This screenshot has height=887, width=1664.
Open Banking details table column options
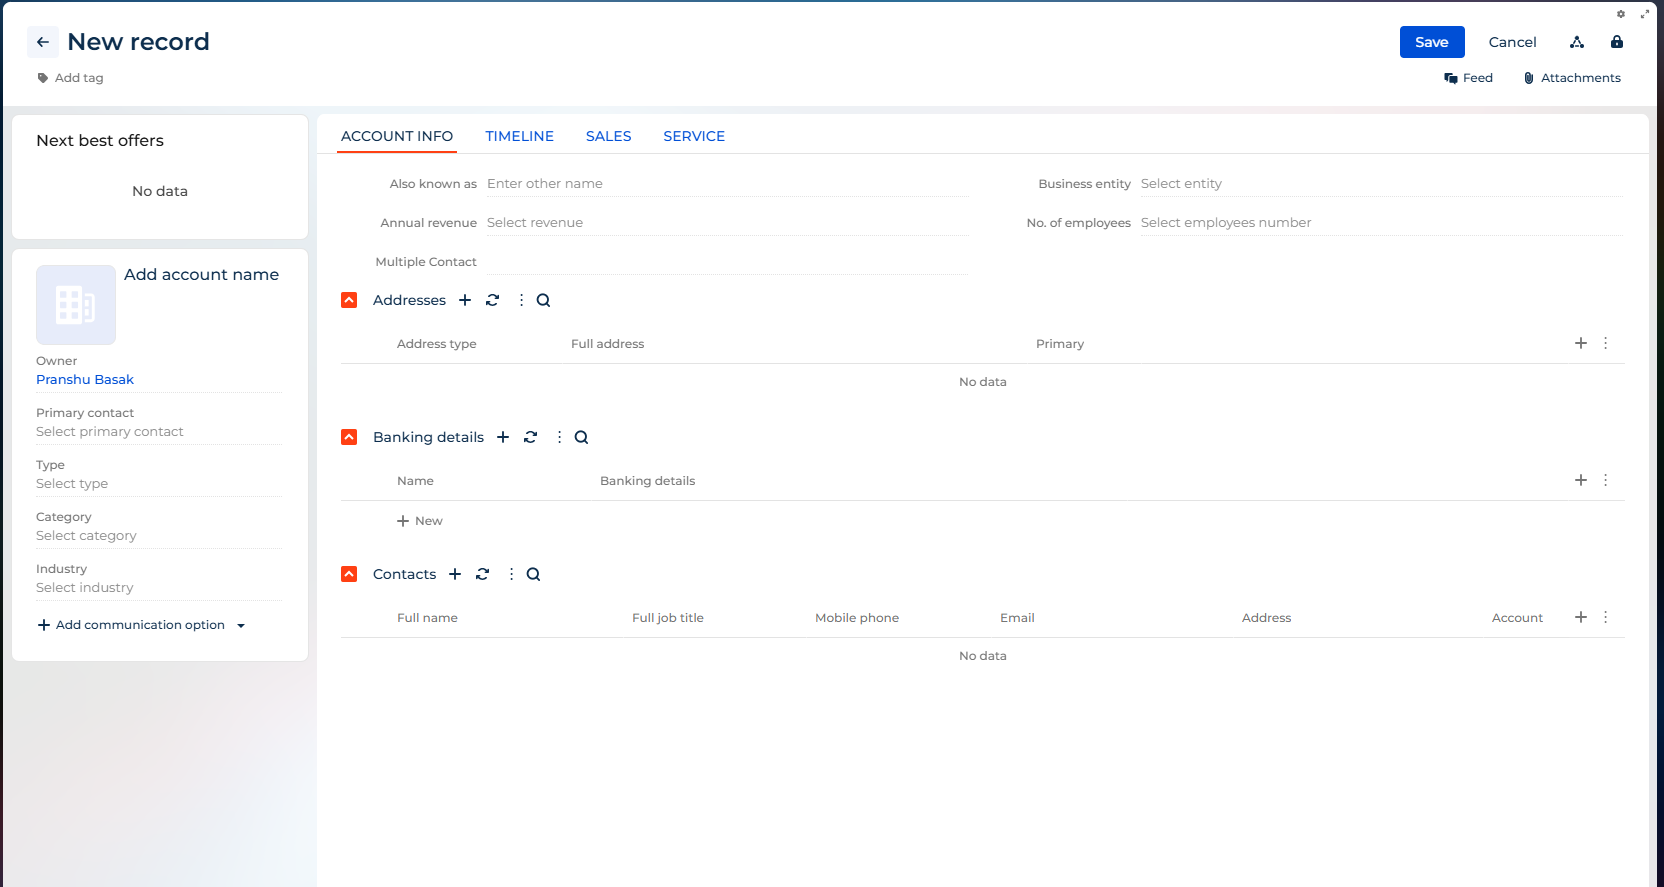click(1606, 480)
